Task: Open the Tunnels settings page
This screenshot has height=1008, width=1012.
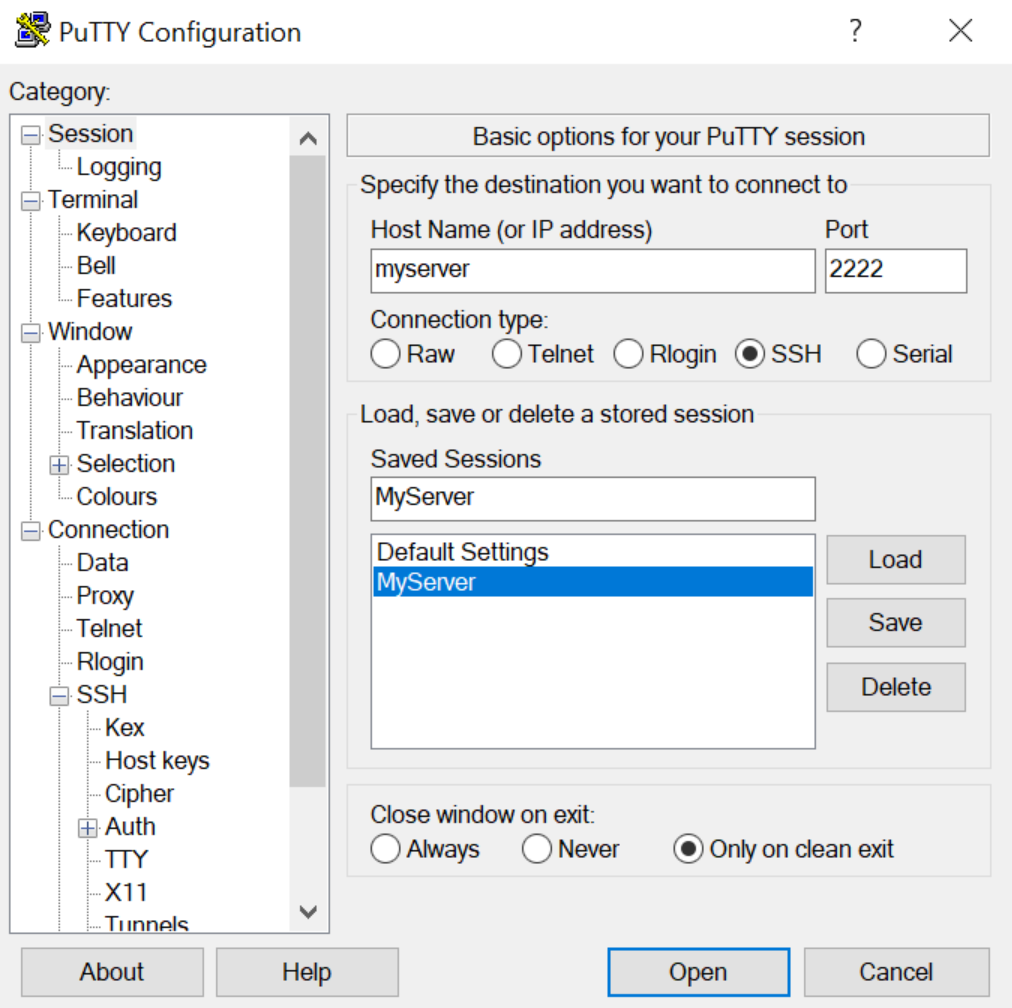Action: 146,922
